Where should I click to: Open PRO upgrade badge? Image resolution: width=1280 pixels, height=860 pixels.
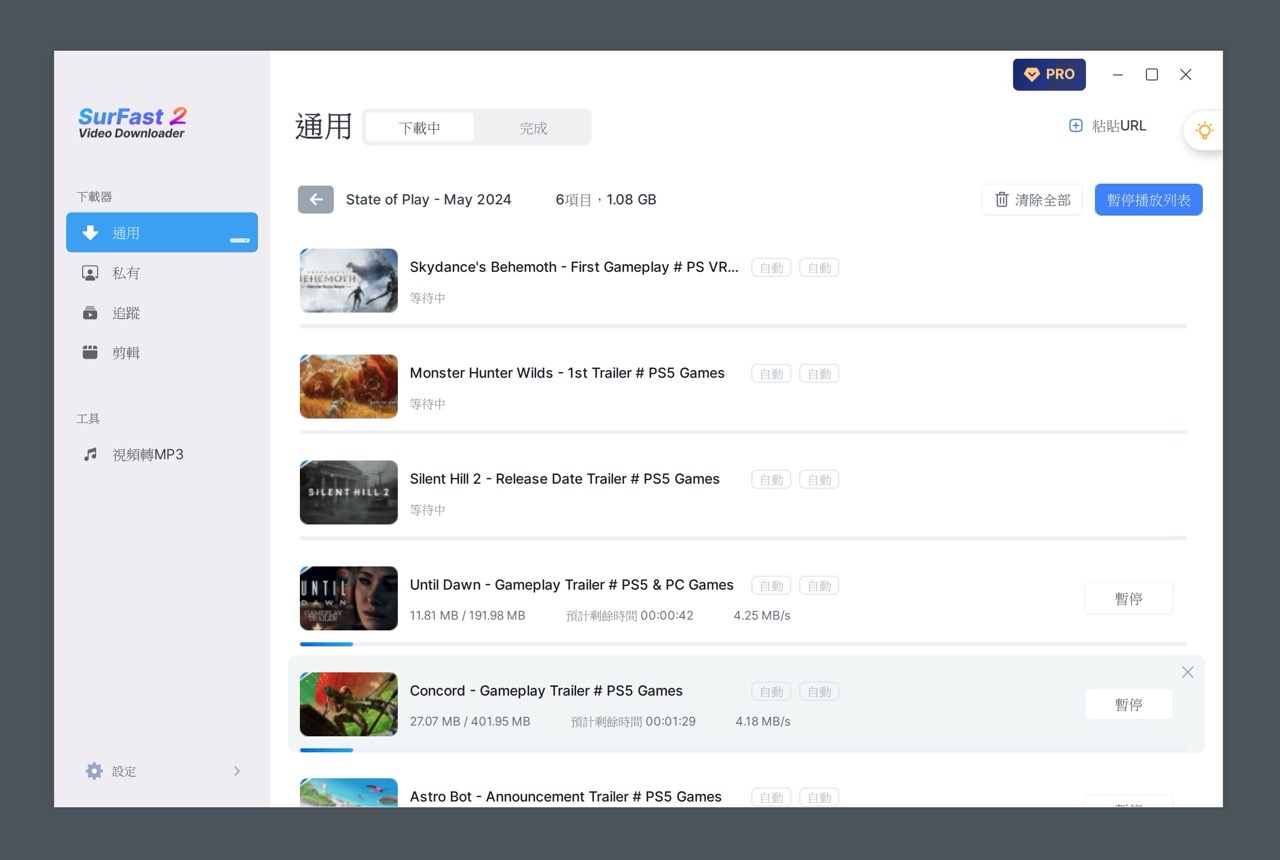coord(1049,74)
